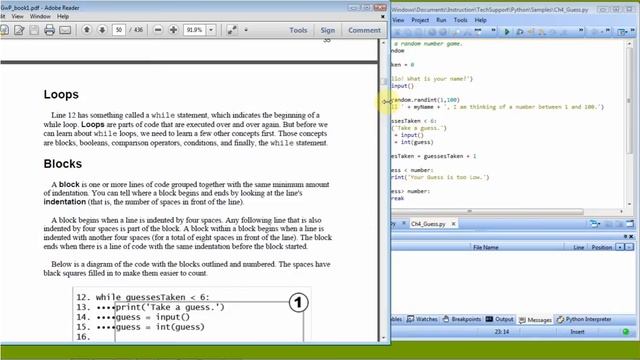Click the Save disk icon in Adobe Reader
This screenshot has width=640, height=360.
(34, 30)
